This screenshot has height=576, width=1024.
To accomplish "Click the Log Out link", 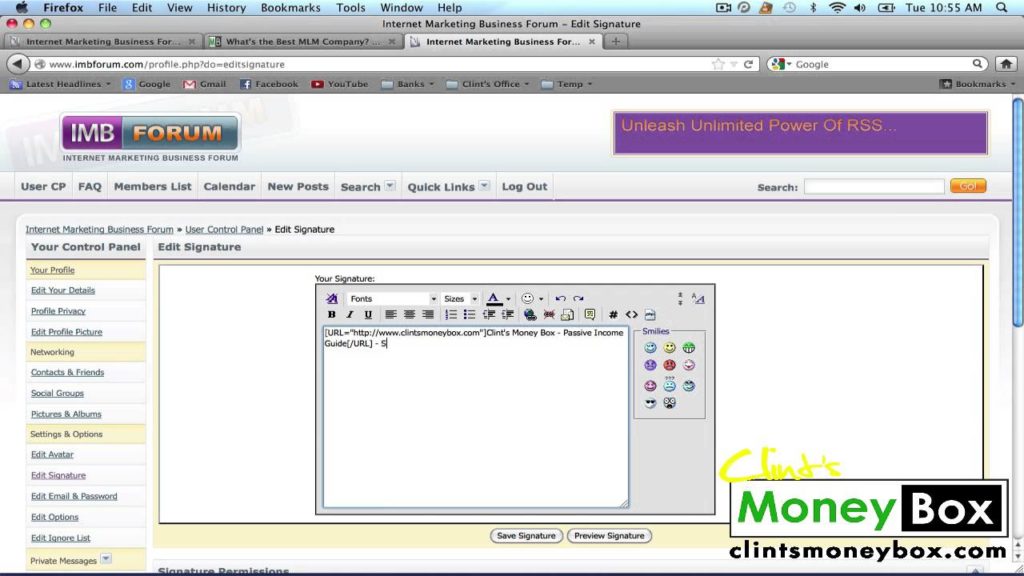I will (524, 187).
